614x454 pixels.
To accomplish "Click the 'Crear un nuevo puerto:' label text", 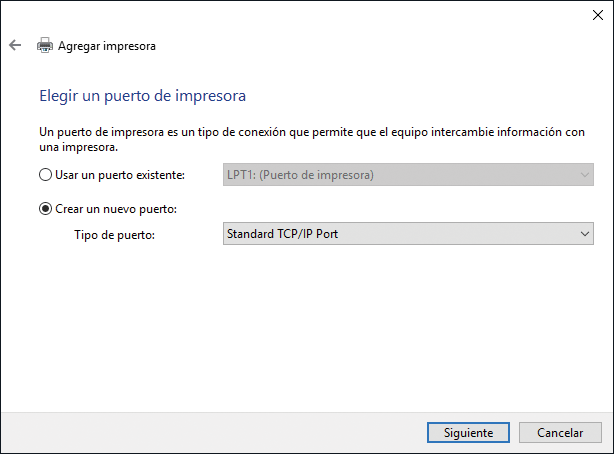I will [x=114, y=208].
